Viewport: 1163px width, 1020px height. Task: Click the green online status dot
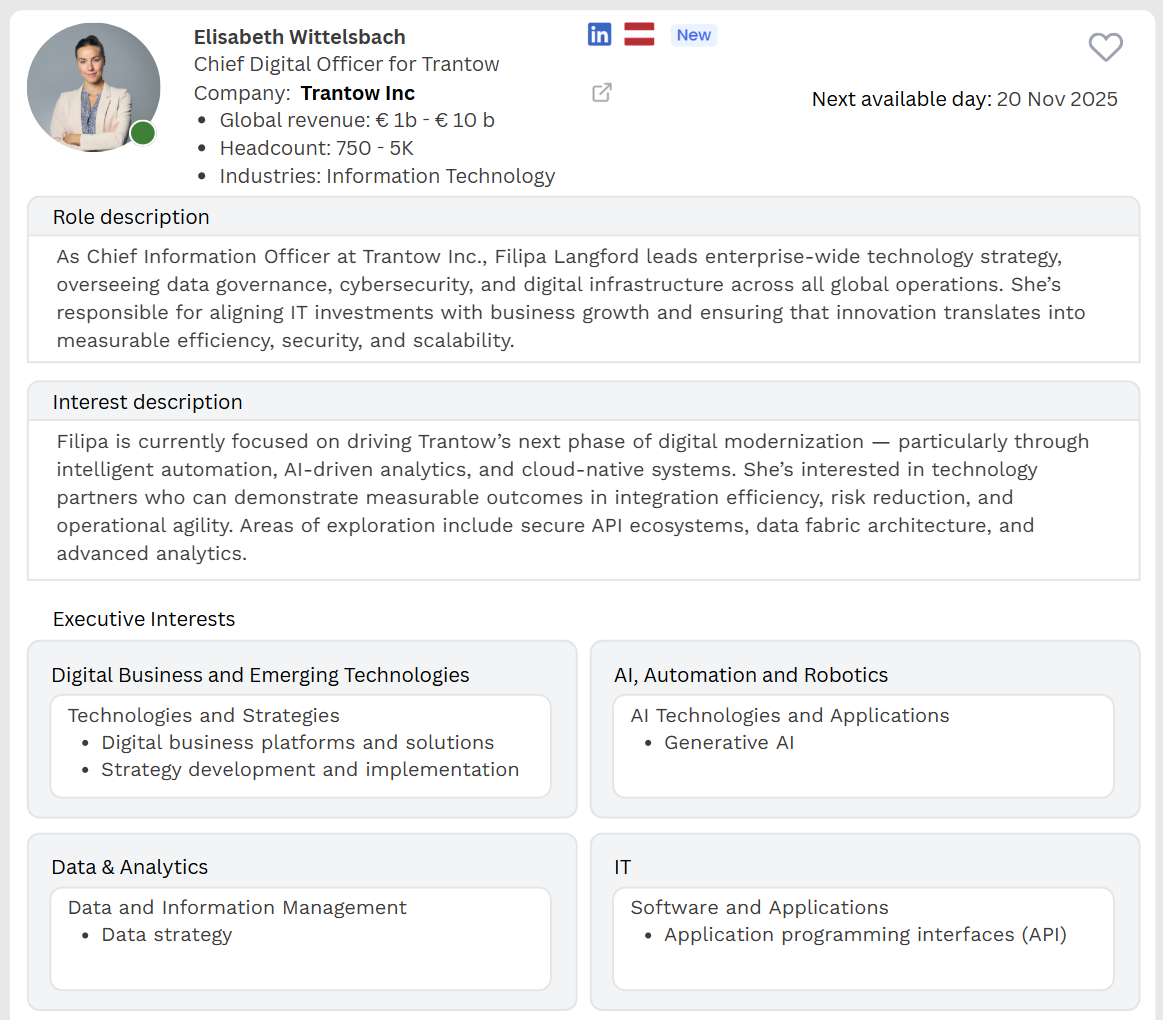click(143, 133)
